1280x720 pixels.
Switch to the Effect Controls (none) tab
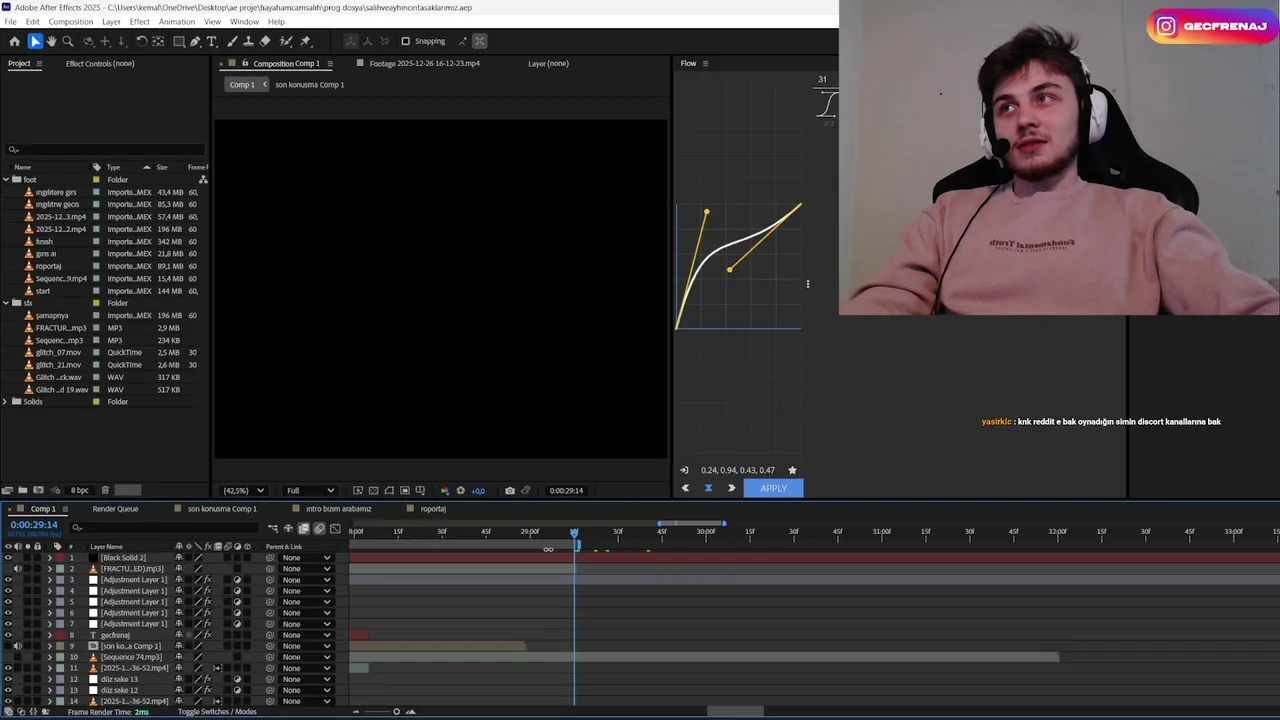pyautogui.click(x=100, y=63)
